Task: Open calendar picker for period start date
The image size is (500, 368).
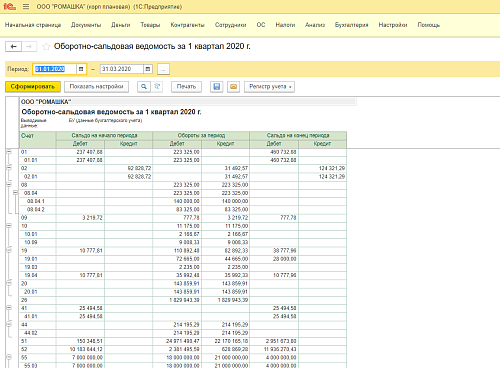Action: tap(81, 69)
